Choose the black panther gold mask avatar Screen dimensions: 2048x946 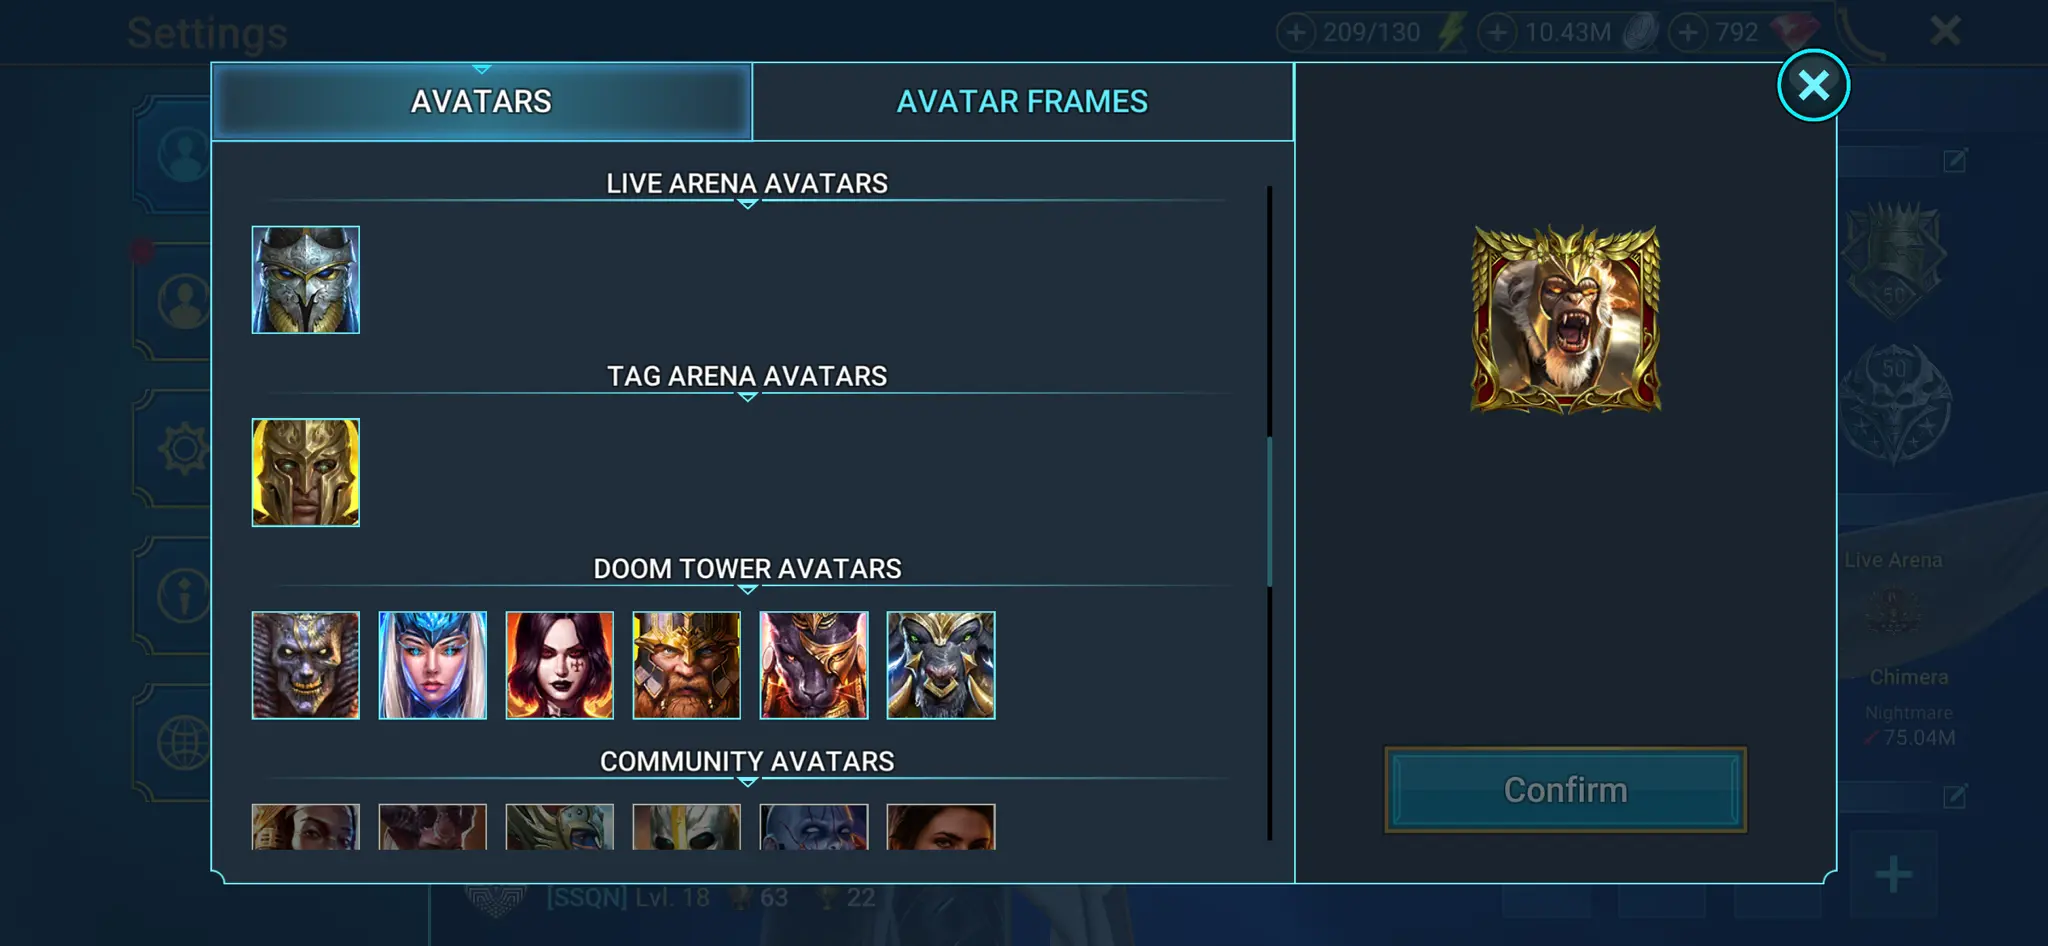814,665
